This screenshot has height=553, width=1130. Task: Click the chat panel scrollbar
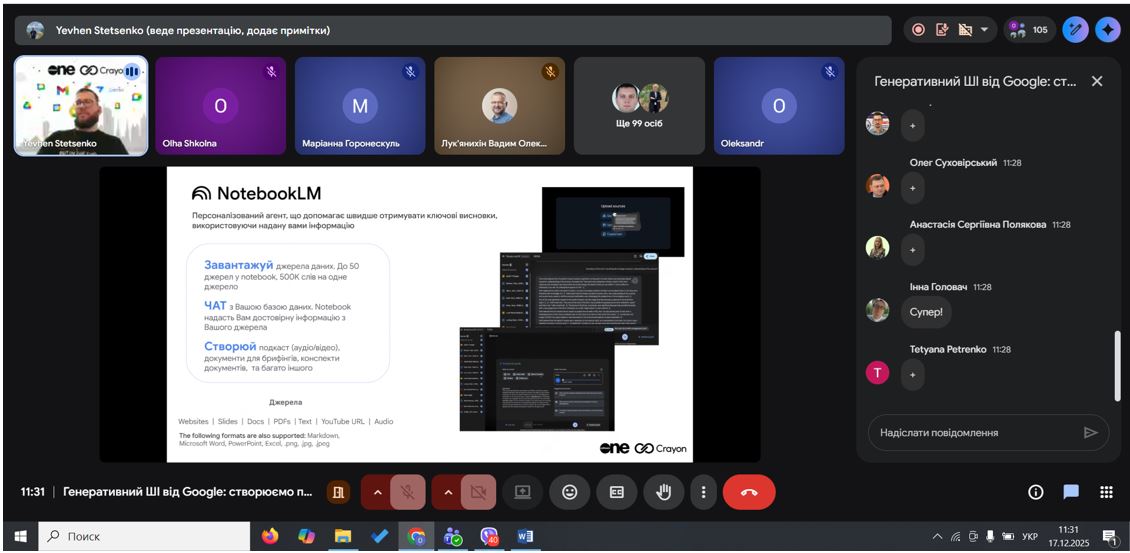click(1118, 365)
